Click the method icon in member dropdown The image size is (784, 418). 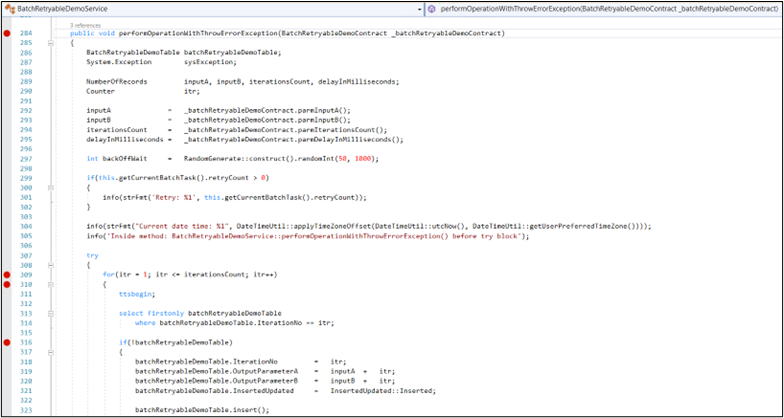(432, 9)
